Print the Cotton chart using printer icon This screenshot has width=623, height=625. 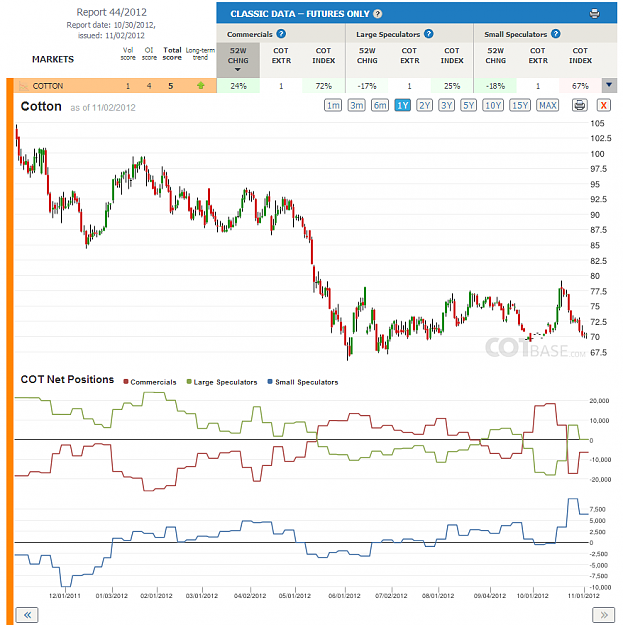click(580, 105)
